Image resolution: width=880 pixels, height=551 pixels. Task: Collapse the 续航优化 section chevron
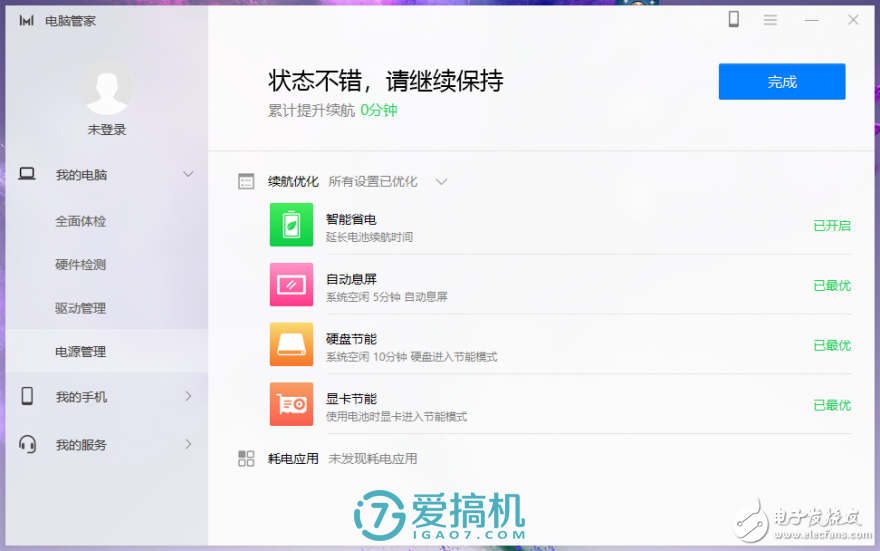click(441, 182)
